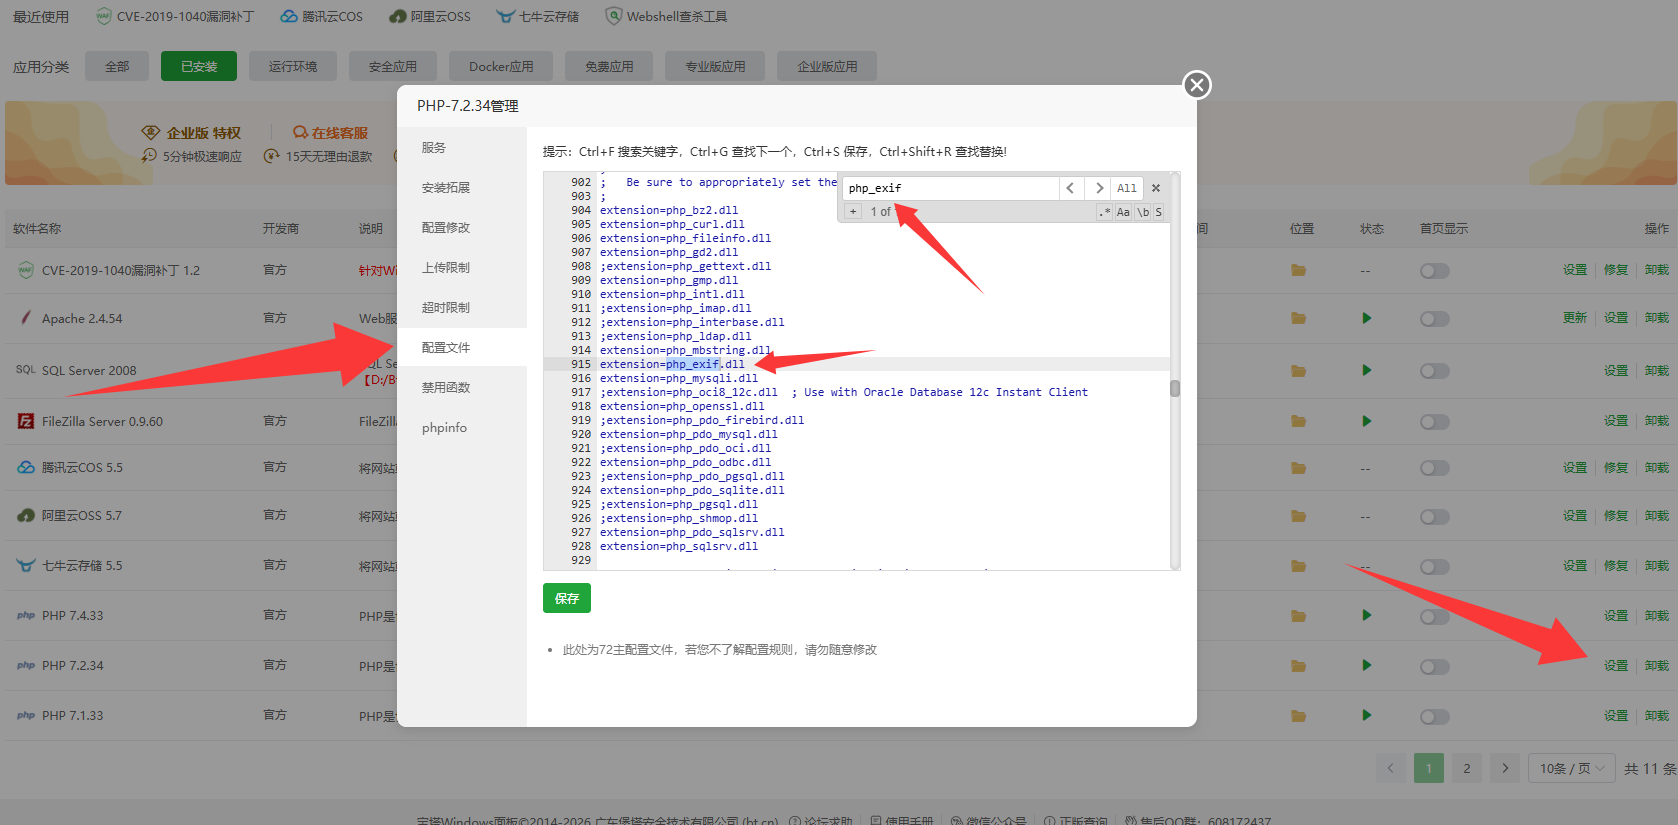This screenshot has height=825, width=1678.
Task: Click All to select all matches
Action: (x=1127, y=188)
